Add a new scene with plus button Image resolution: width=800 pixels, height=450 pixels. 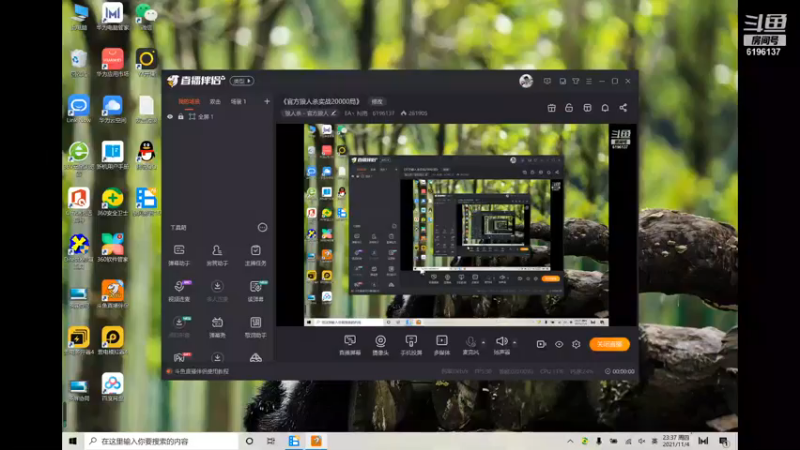(x=267, y=102)
